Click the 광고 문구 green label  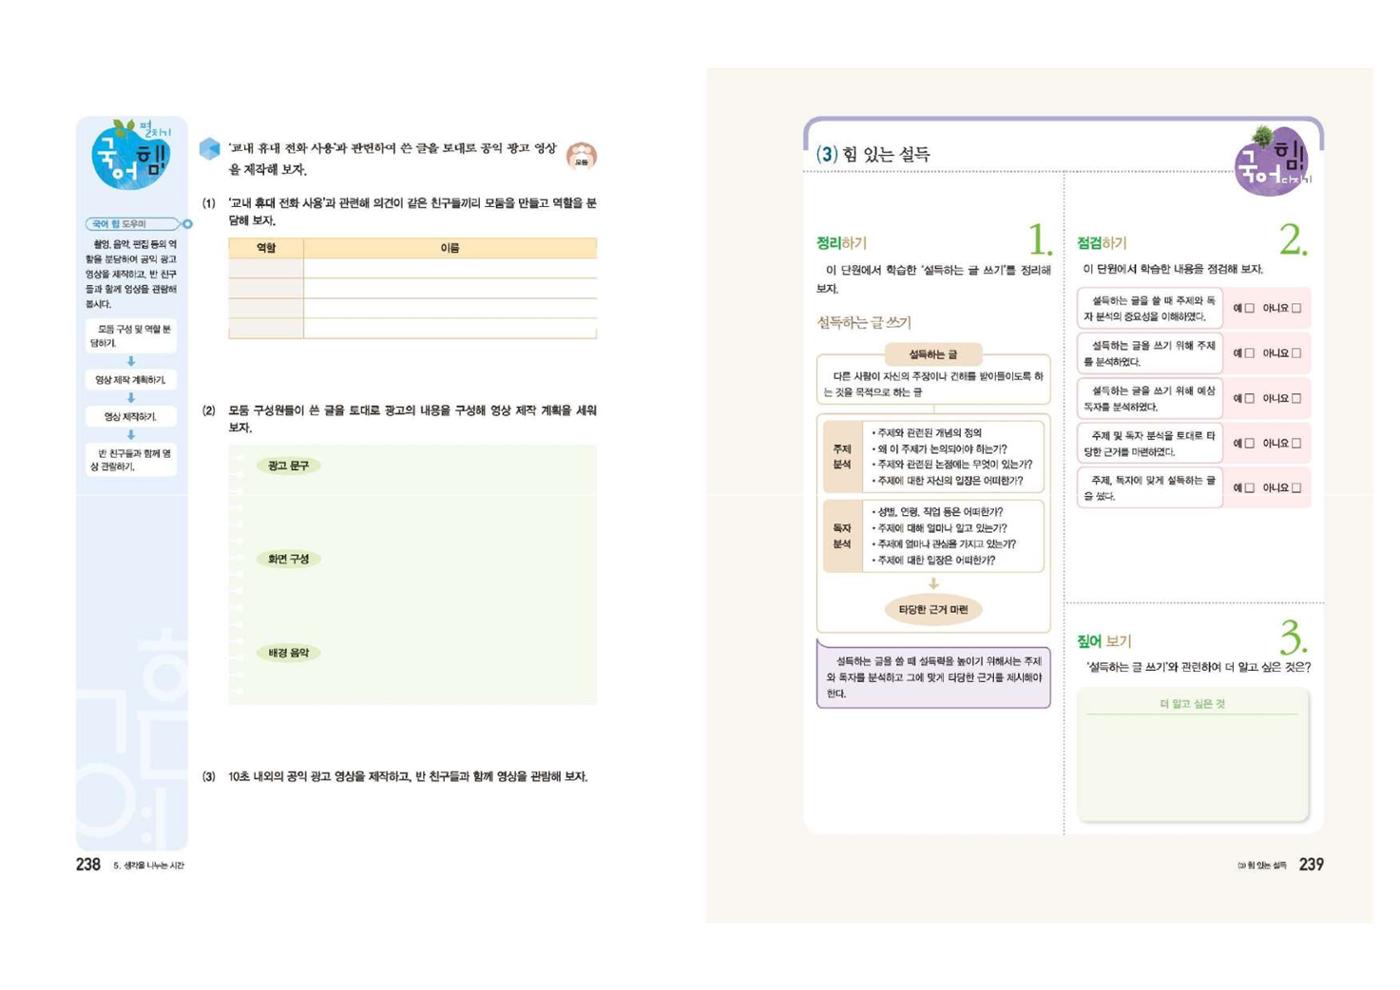288,466
